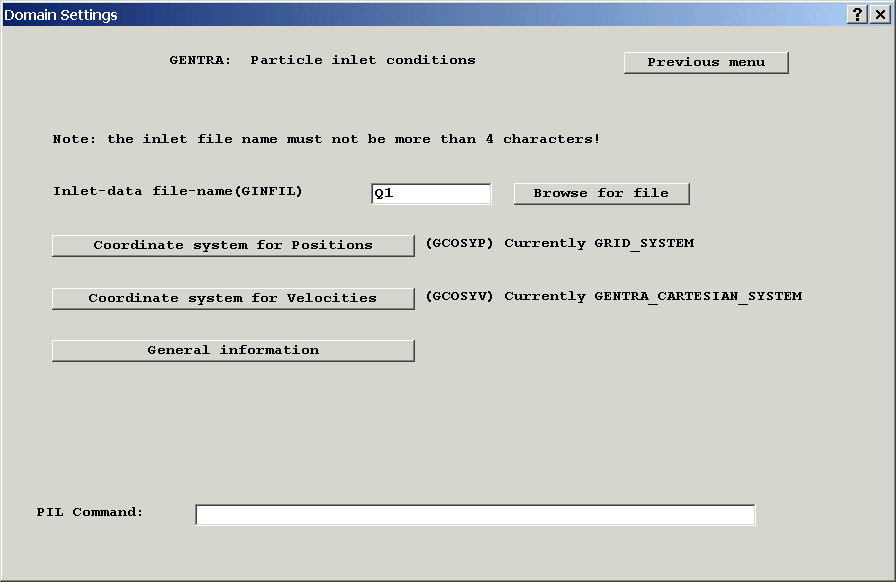Viewport: 896px width, 582px height.
Task: Click the Domain Settings title bar
Action: pyautogui.click(x=400, y=14)
